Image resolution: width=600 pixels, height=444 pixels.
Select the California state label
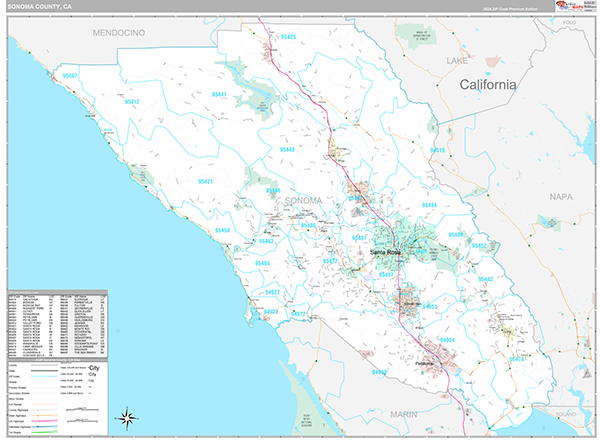(488, 85)
